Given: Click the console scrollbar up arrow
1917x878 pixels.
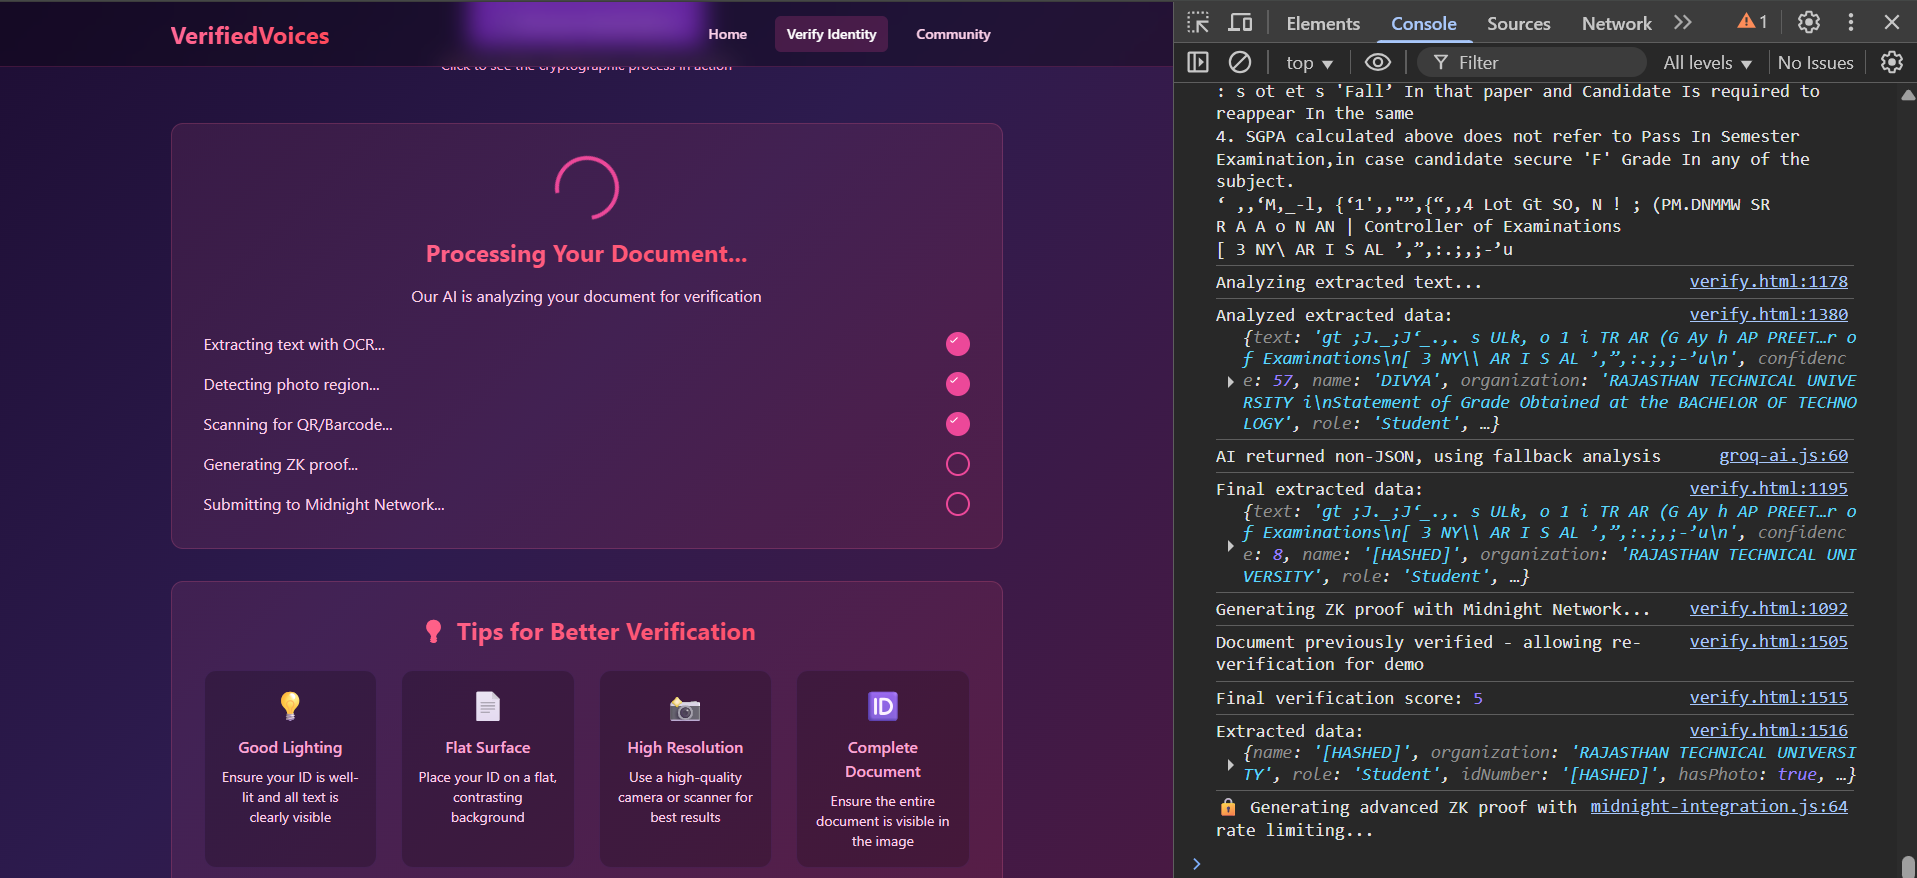Looking at the screenshot, I should tap(1908, 95).
